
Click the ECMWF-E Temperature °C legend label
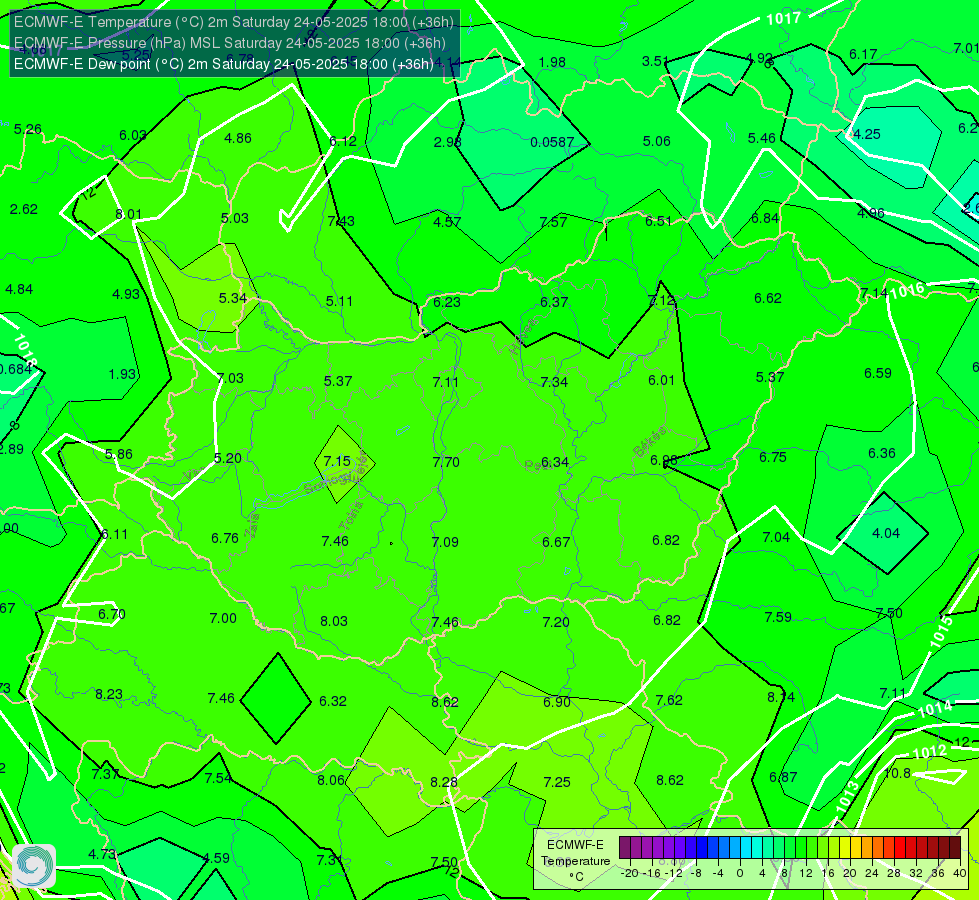575,861
